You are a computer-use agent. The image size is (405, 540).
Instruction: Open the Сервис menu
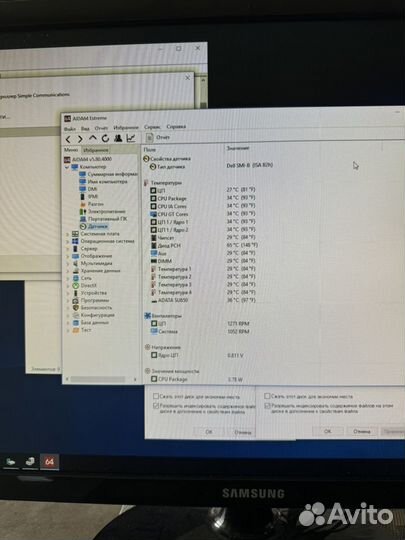tap(152, 127)
